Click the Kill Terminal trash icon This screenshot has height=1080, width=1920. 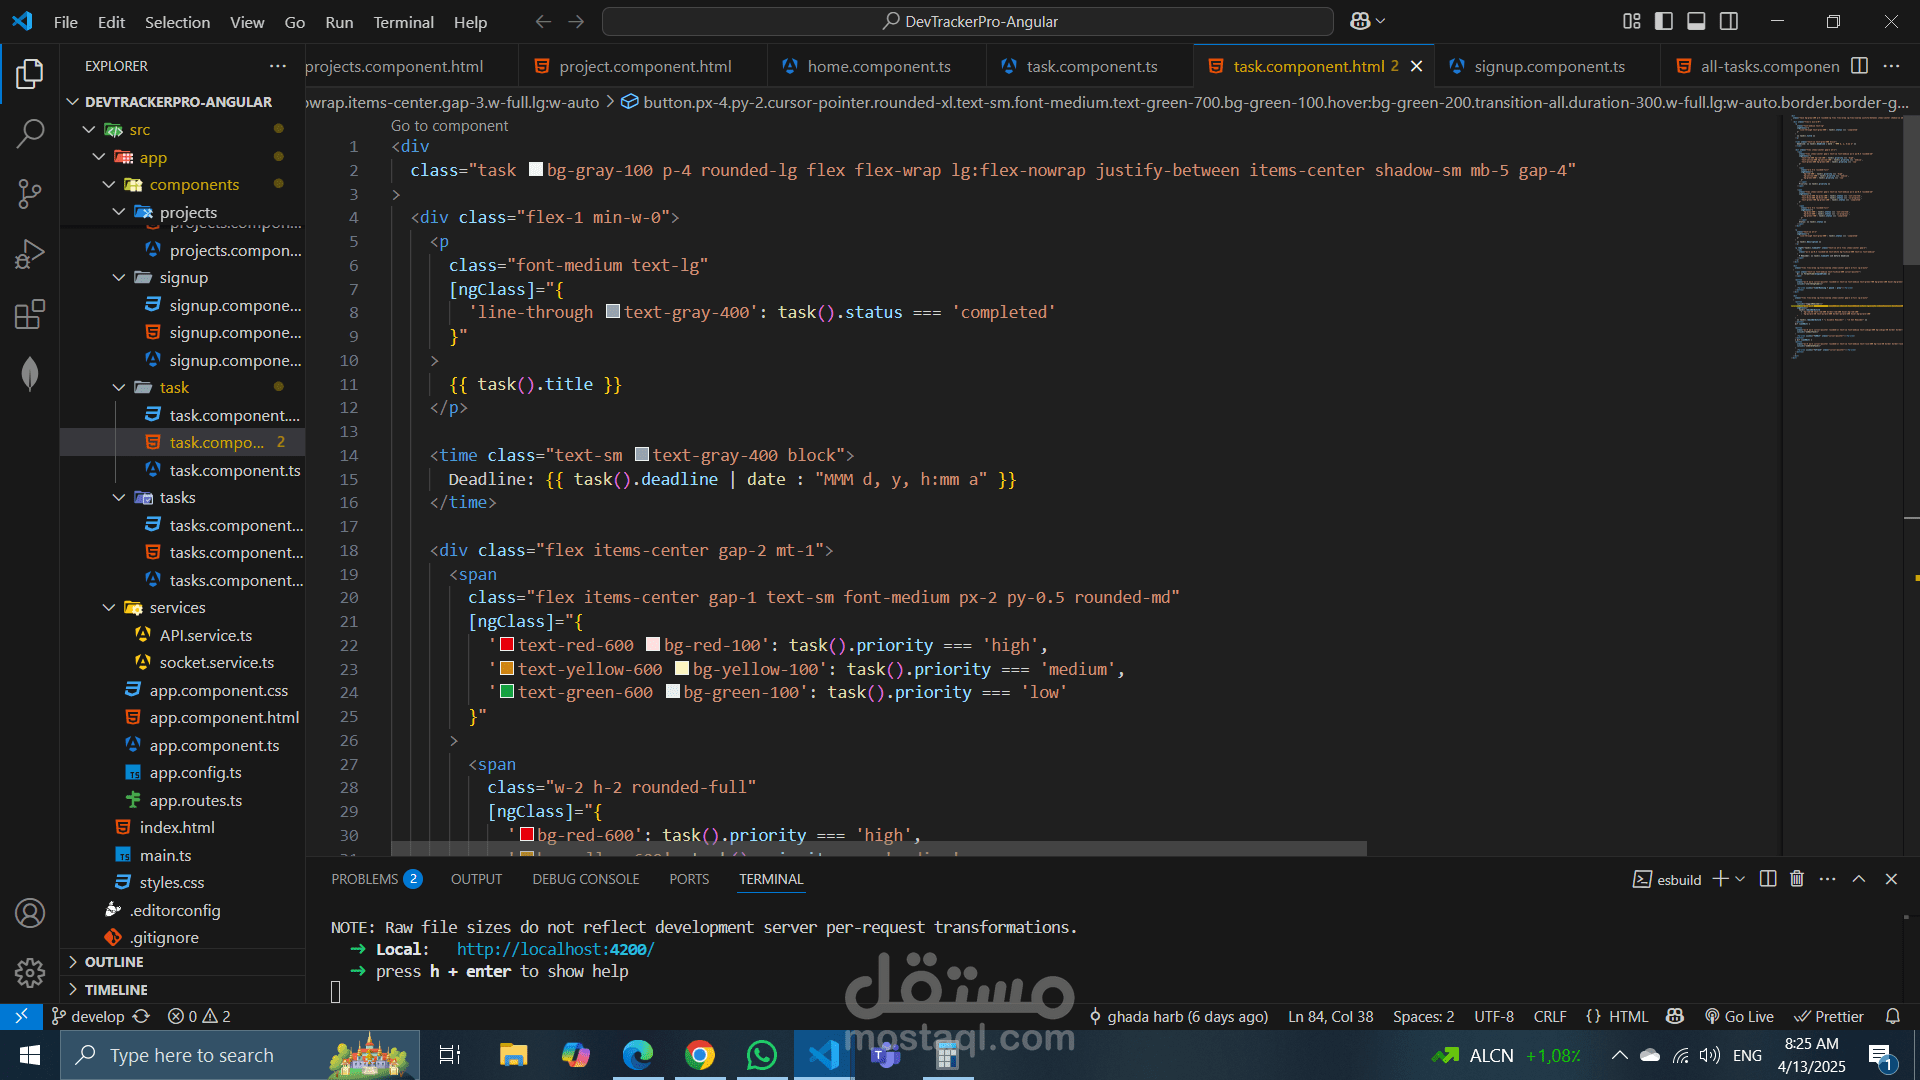1797,879
